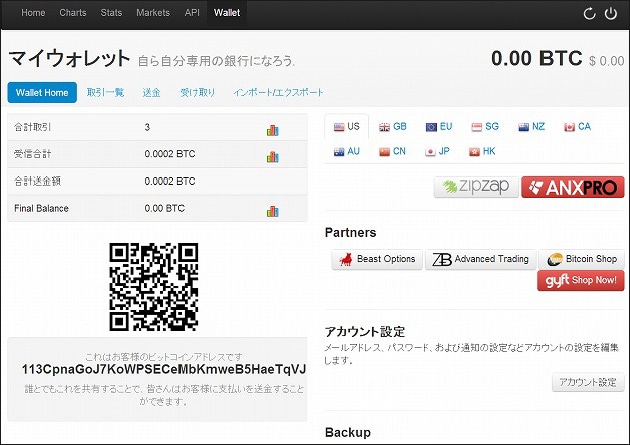Image resolution: width=630 pixels, height=445 pixels.
Task: Go to 取引一覧 transactions tab
Action: pos(105,92)
